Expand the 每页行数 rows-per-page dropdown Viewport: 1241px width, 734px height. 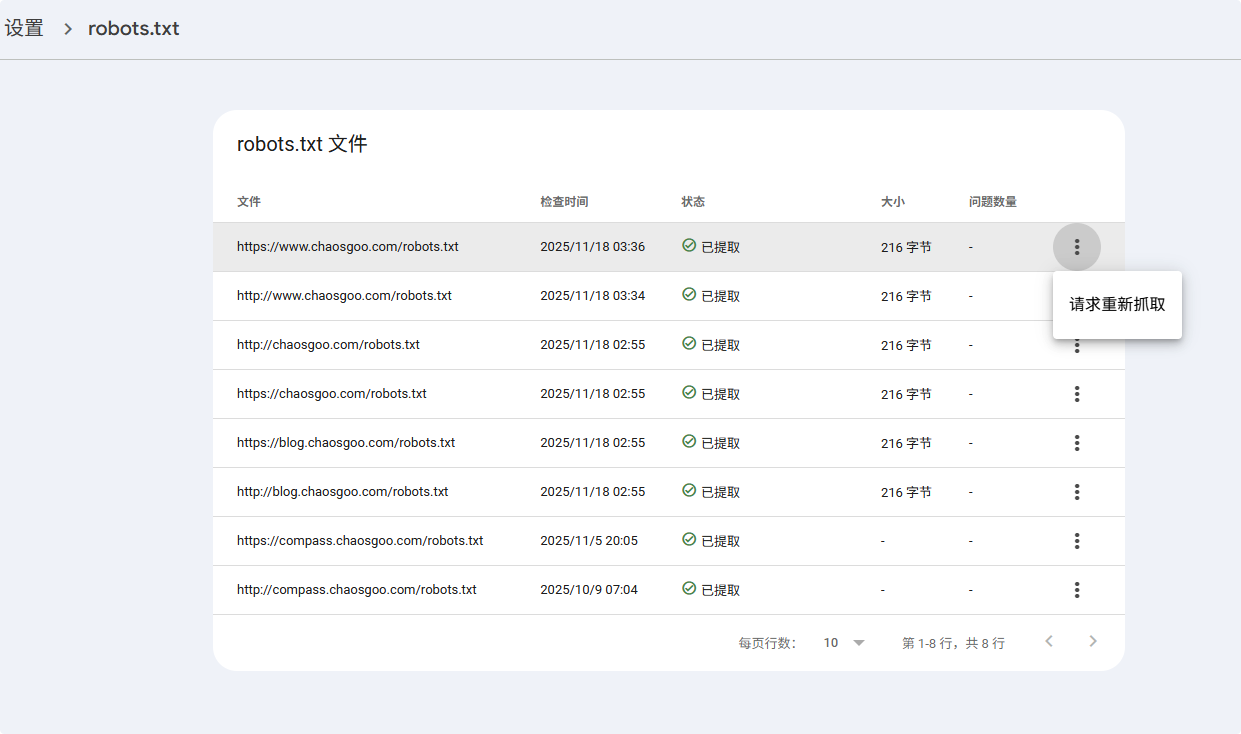point(844,643)
